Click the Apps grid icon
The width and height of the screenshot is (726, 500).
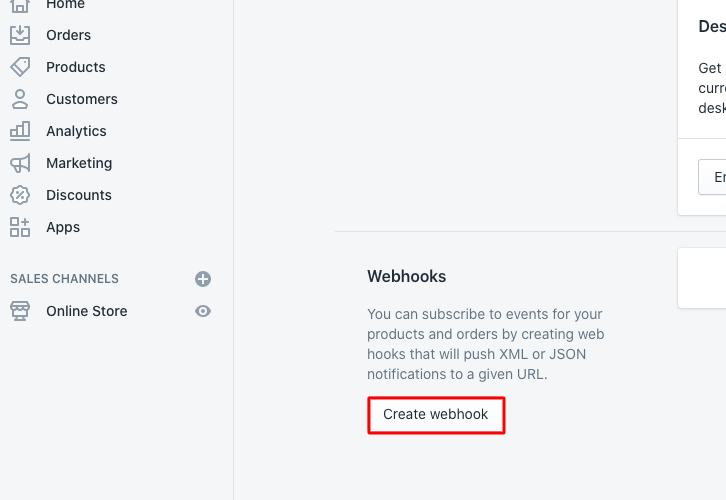tap(20, 227)
